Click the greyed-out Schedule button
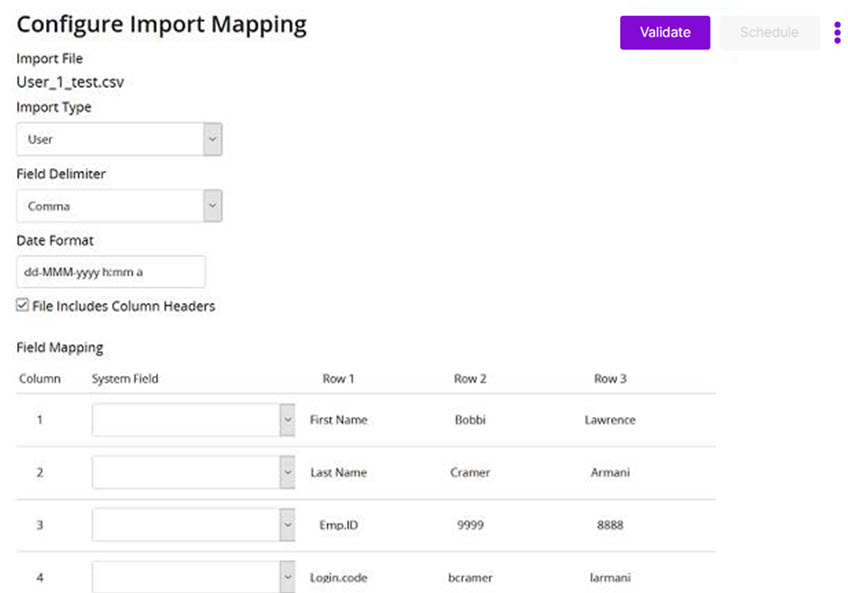 (769, 32)
